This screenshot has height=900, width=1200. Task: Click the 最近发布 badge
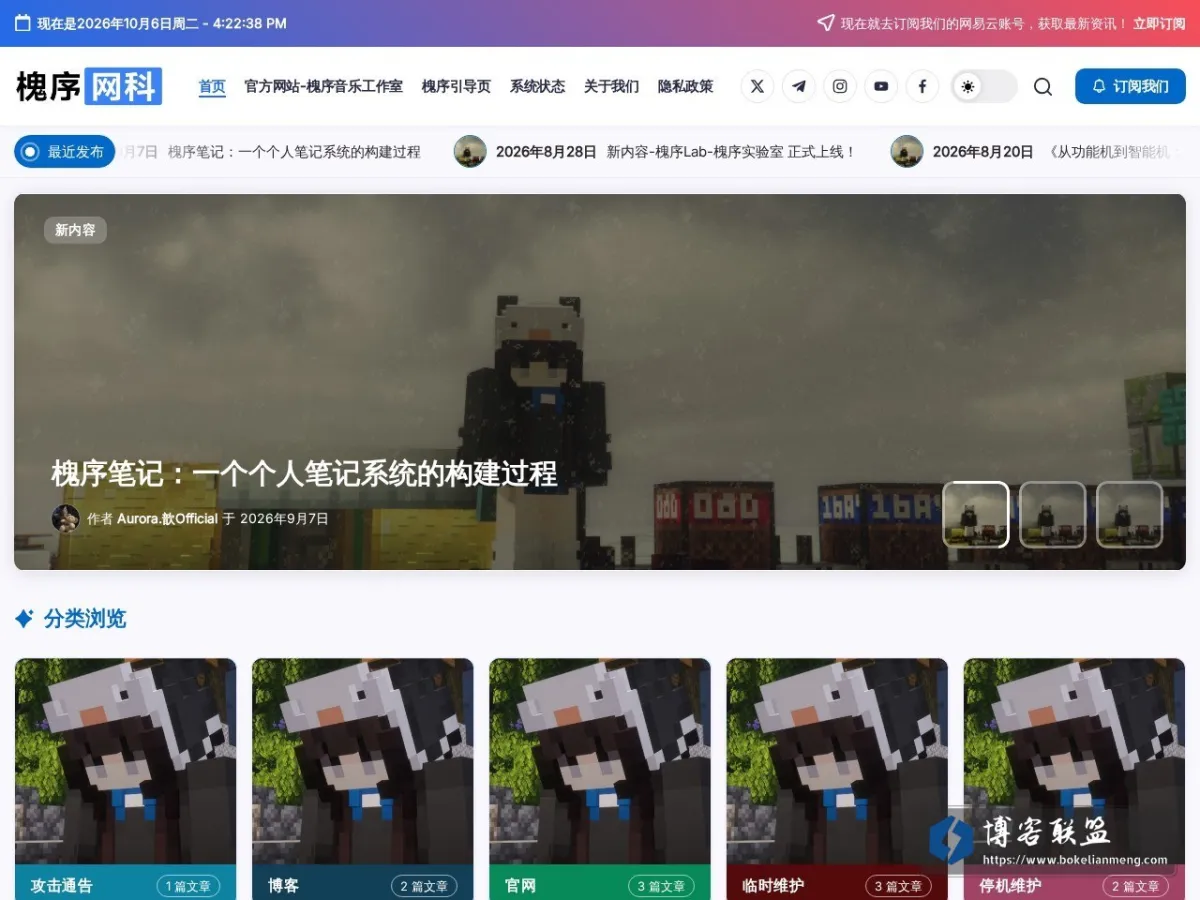coord(65,151)
